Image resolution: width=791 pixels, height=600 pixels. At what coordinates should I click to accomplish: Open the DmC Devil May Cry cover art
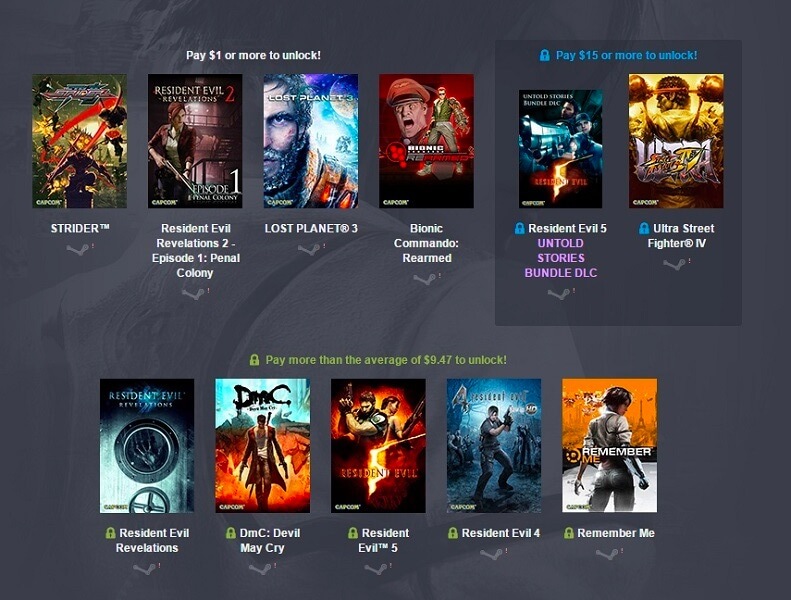[x=262, y=446]
